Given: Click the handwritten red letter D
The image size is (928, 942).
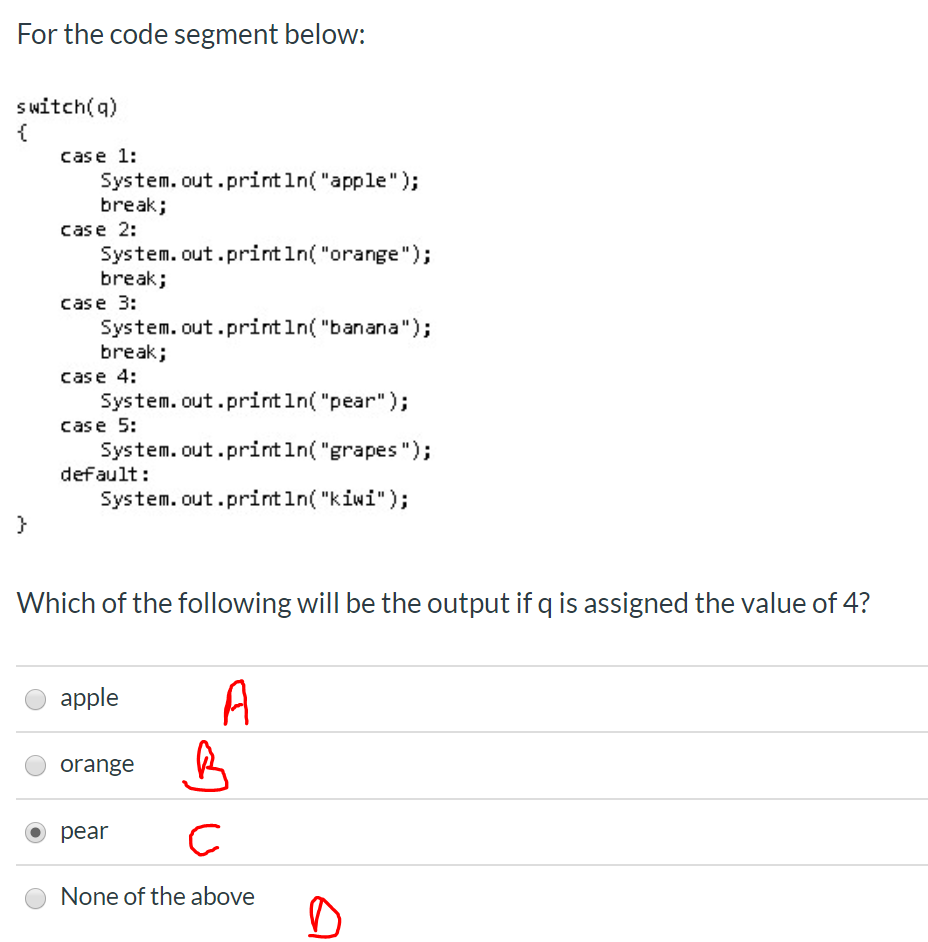Looking at the screenshot, I should coord(323,915).
